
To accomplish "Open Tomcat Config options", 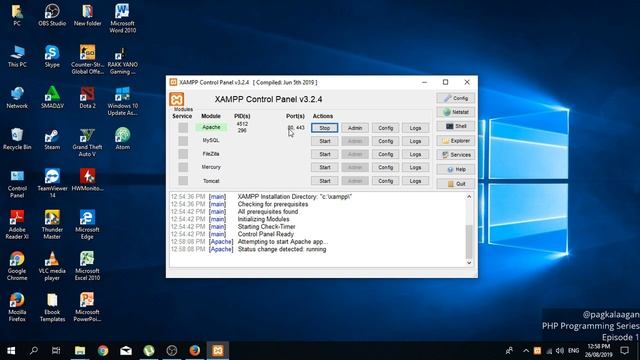I will [385, 181].
